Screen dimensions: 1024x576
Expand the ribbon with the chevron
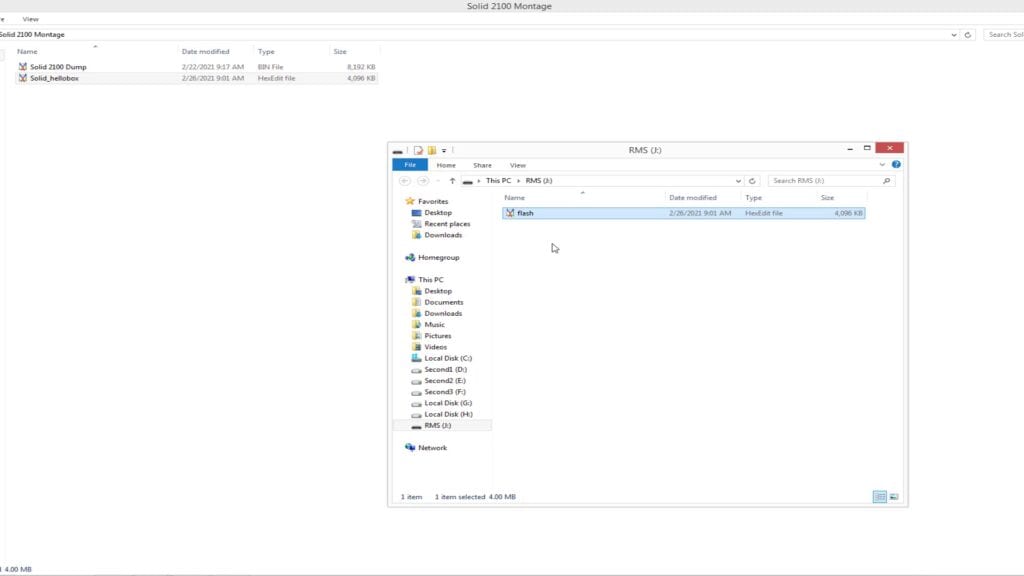click(x=882, y=165)
